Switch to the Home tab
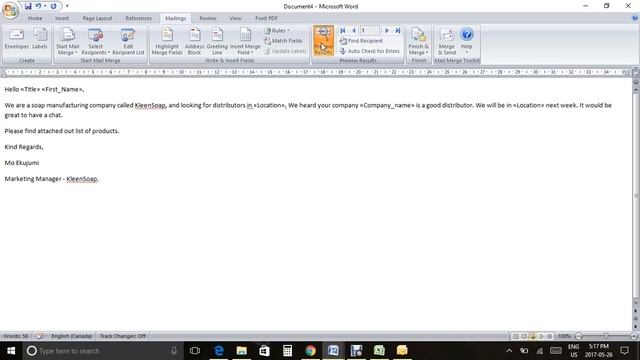This screenshot has width=640, height=360. pyautogui.click(x=35, y=18)
